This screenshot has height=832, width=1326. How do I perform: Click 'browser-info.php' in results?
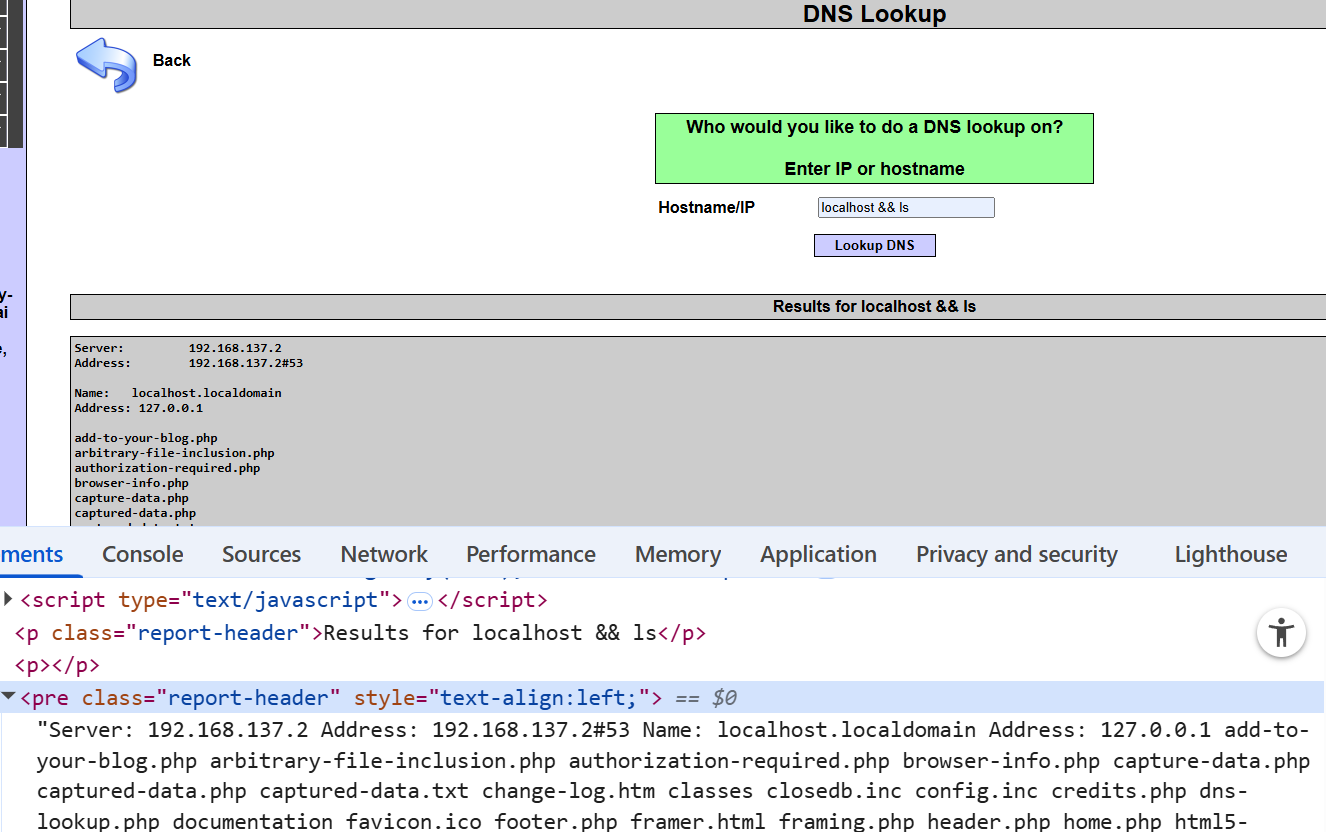click(x=131, y=483)
